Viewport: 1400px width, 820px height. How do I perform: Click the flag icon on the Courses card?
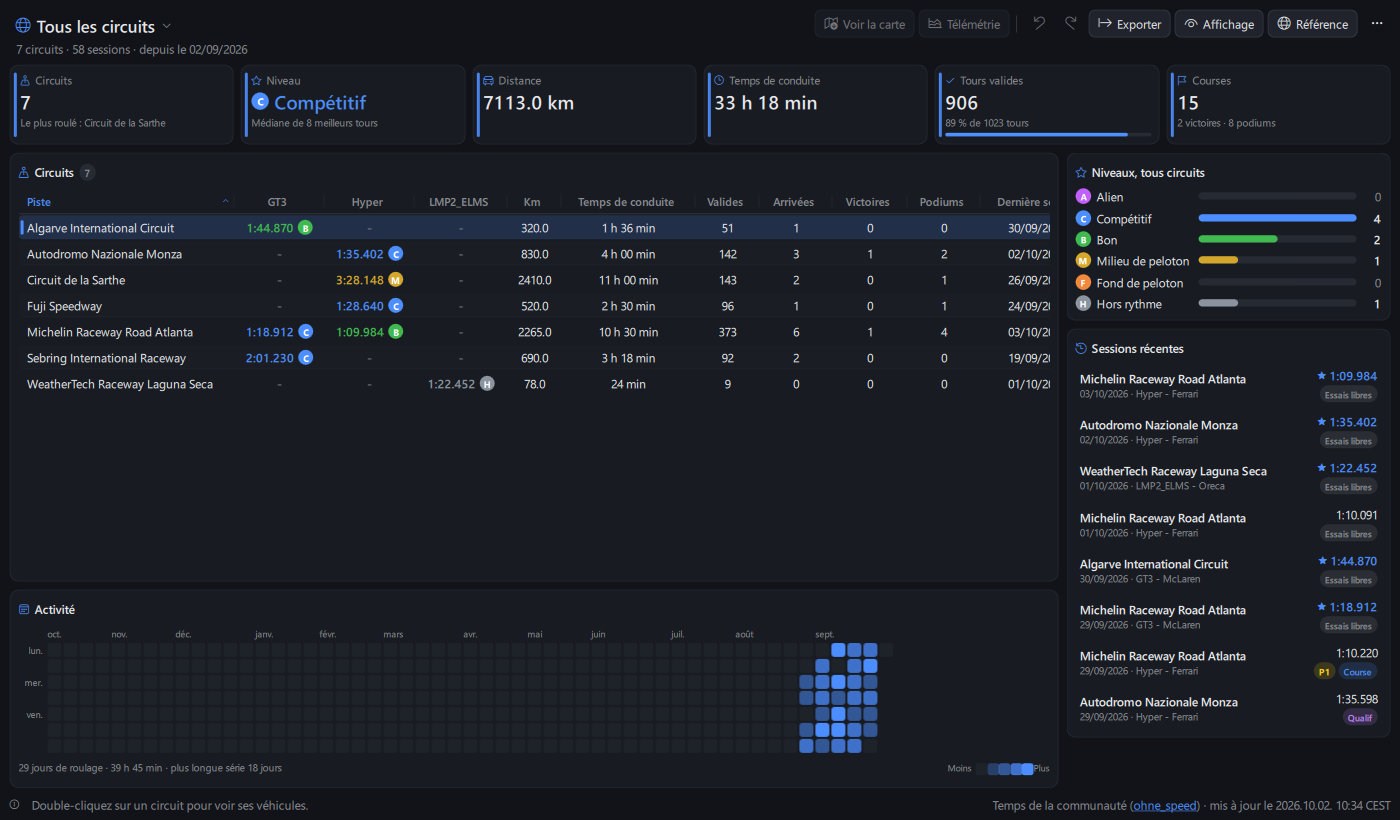point(1182,80)
